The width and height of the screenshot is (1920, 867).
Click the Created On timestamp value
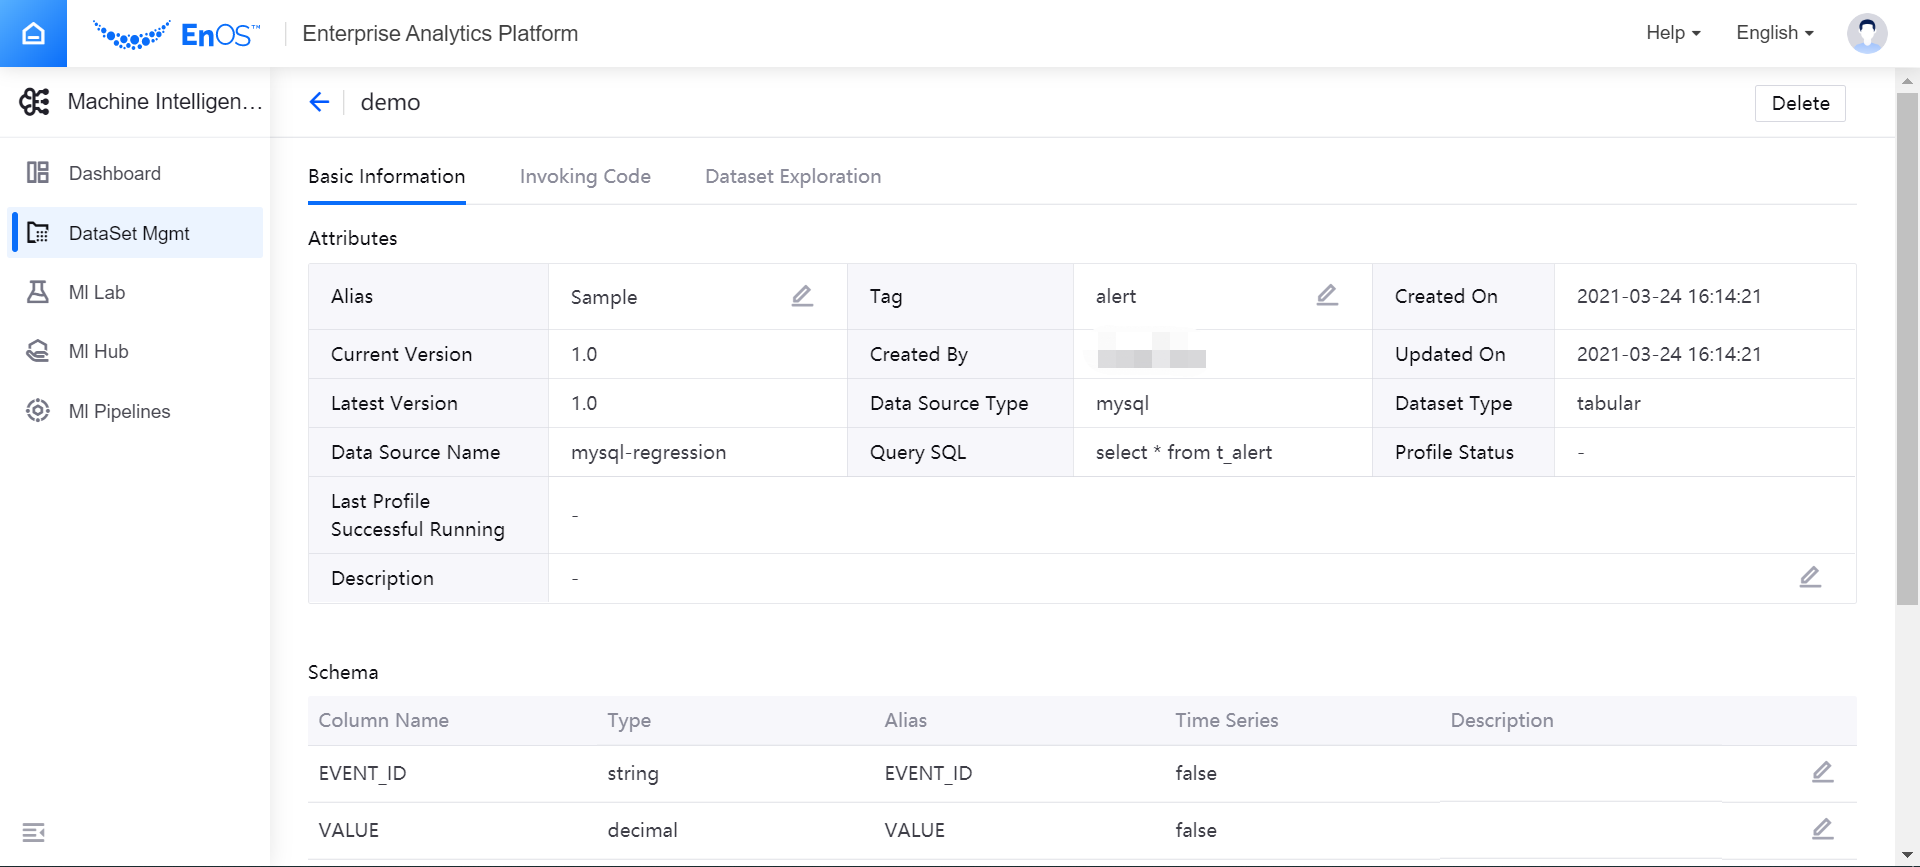click(1669, 296)
